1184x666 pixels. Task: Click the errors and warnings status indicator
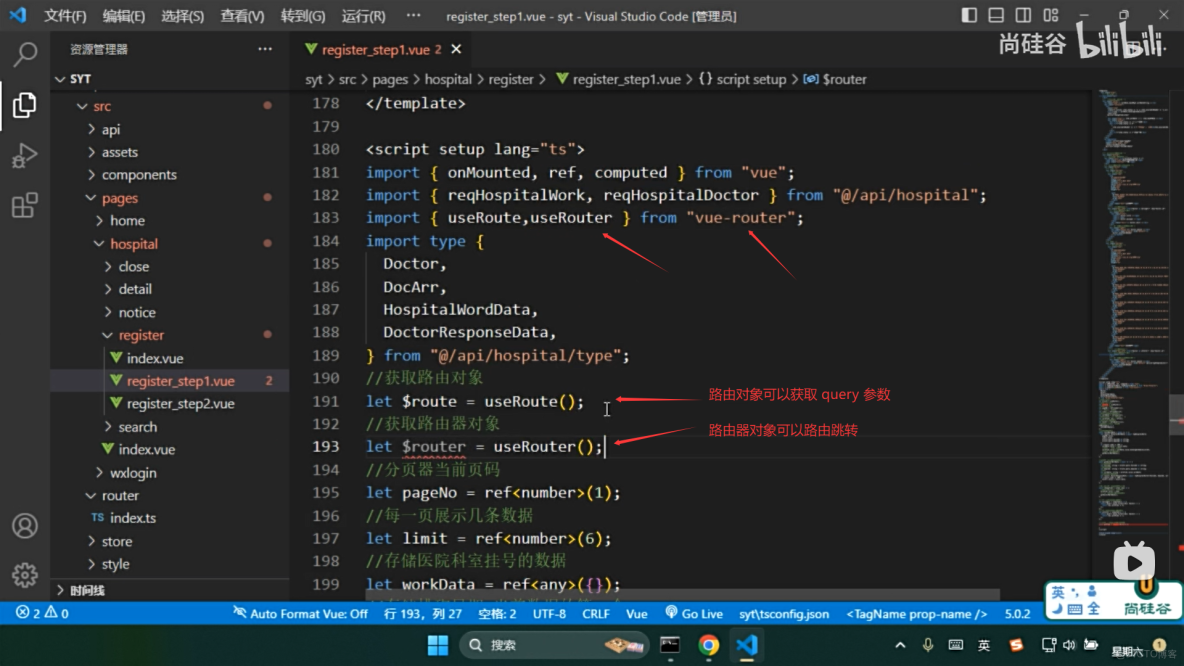42,613
